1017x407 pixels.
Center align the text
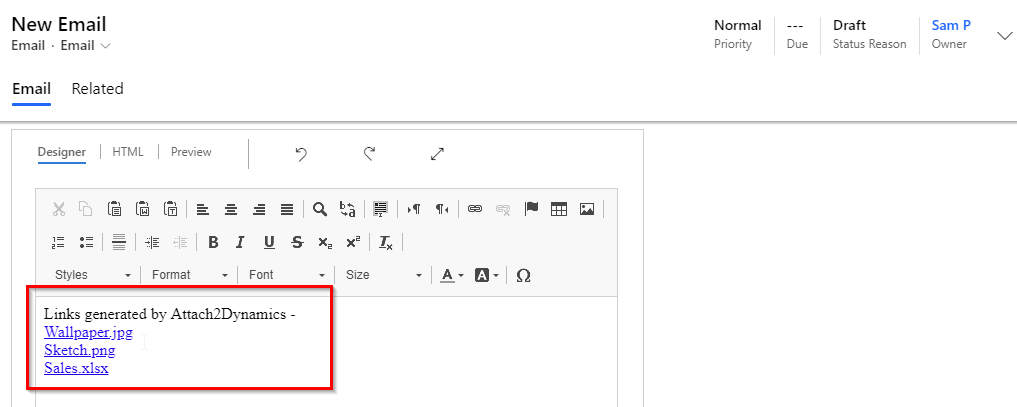tap(231, 209)
